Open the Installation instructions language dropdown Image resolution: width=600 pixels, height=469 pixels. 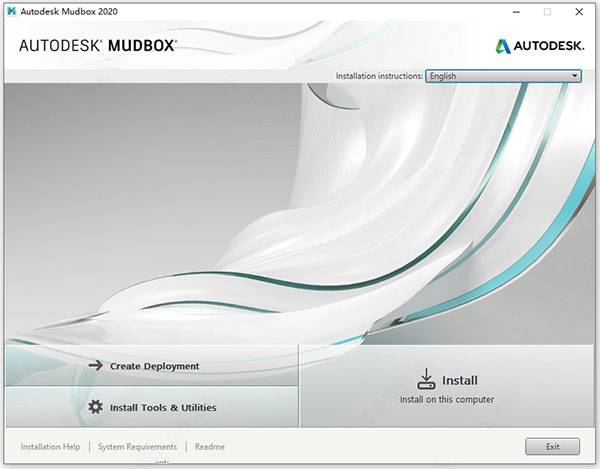tap(503, 76)
